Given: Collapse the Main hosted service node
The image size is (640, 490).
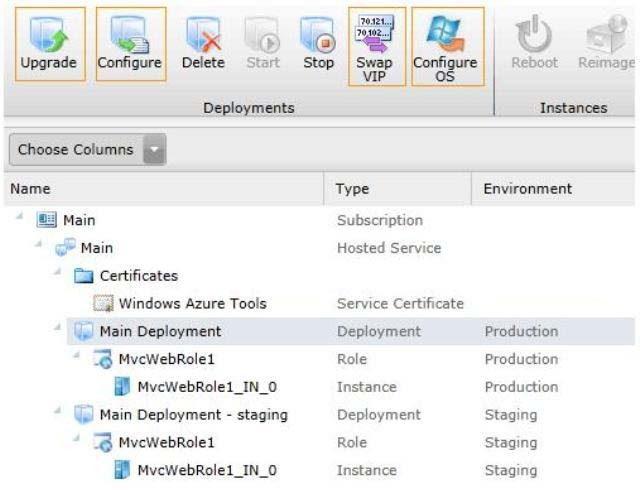Looking at the screenshot, I should [38, 244].
